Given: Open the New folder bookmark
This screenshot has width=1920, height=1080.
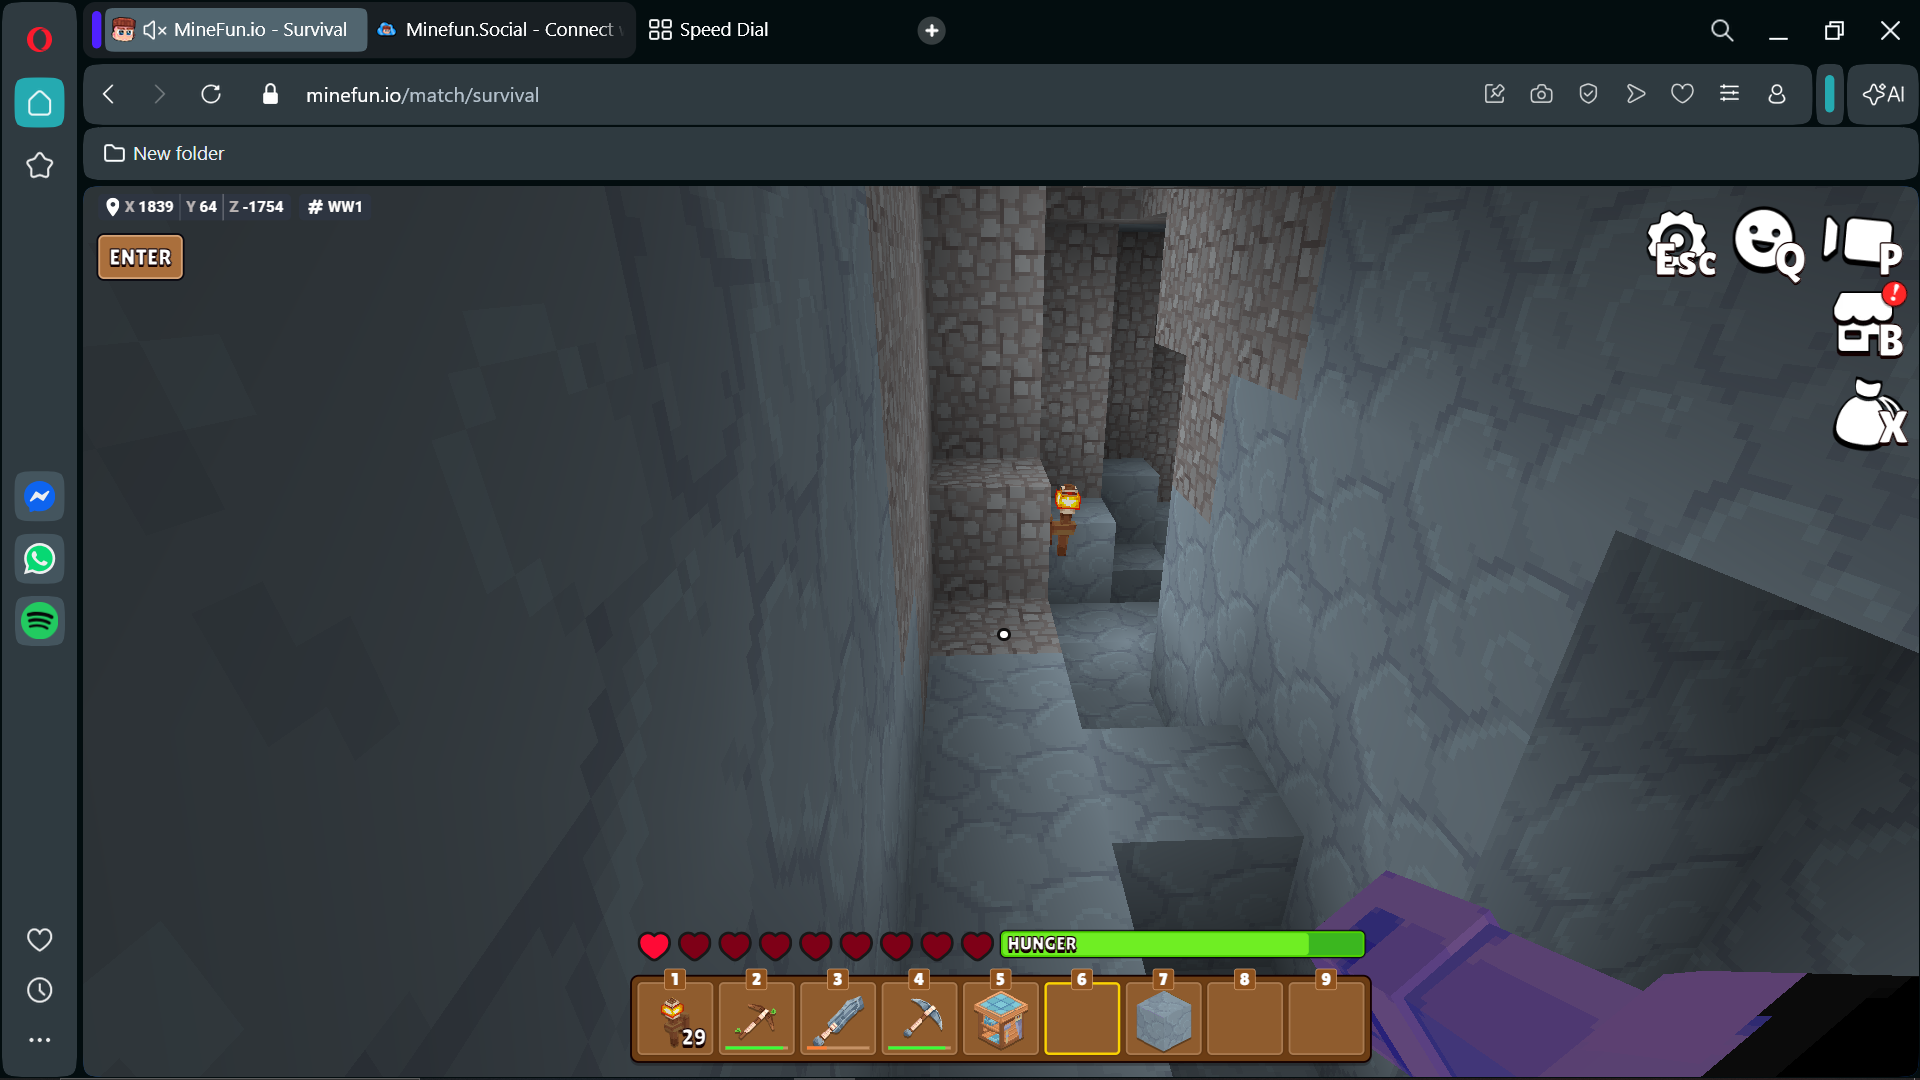Looking at the screenshot, I should coord(165,153).
